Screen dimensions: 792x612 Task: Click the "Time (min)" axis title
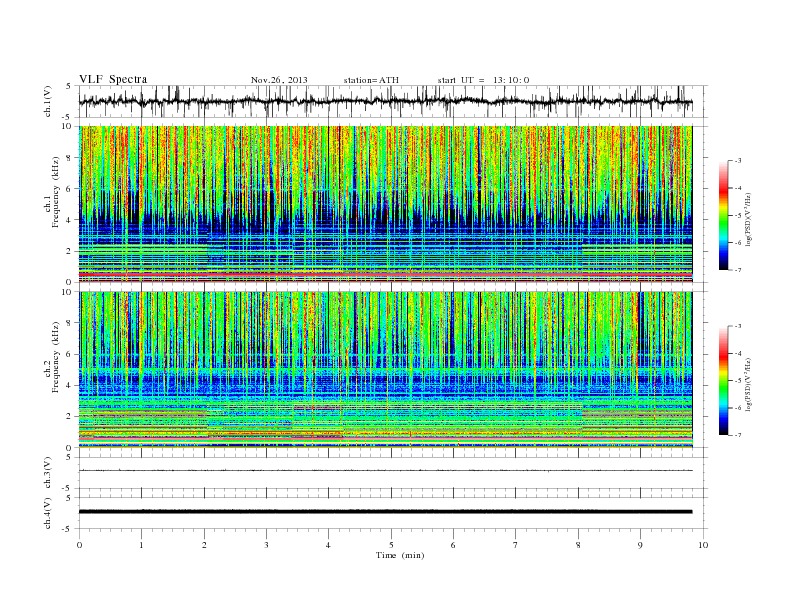click(400, 555)
